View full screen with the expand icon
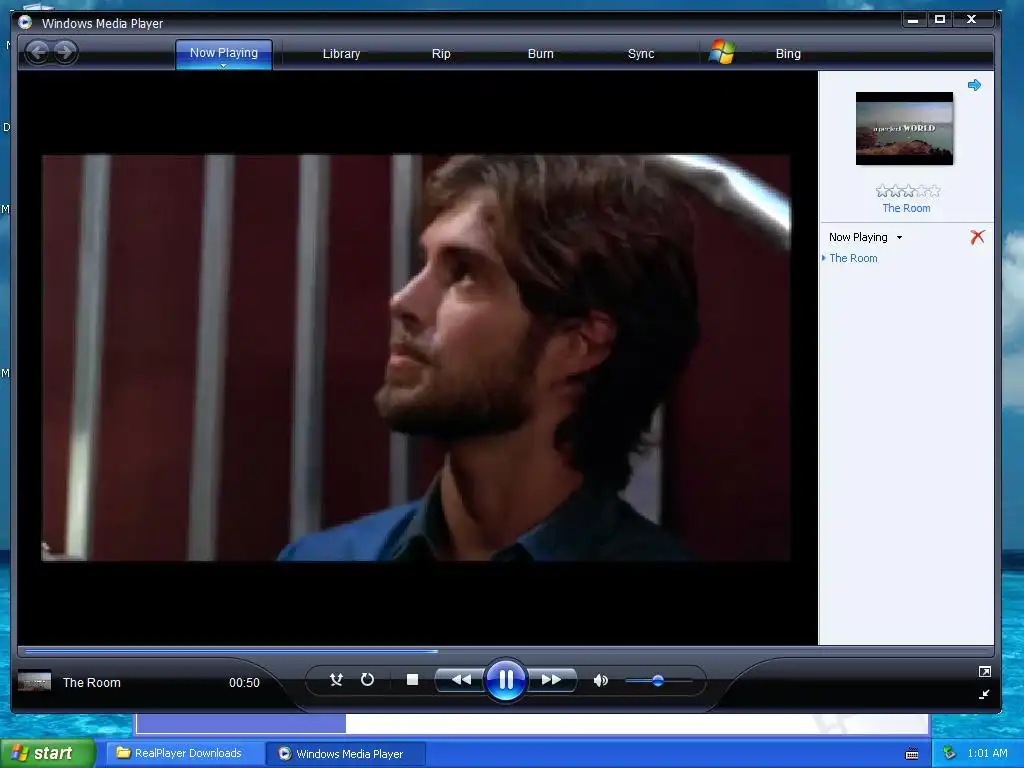Screen dimensions: 1024x768 coord(984,671)
